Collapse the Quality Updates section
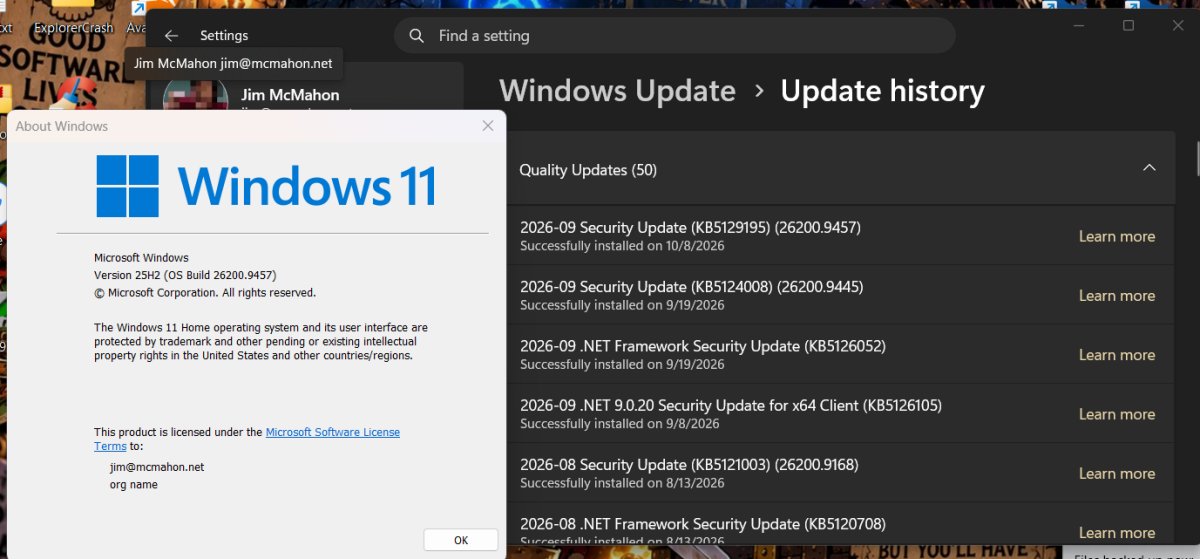The image size is (1200, 559). tap(1149, 168)
